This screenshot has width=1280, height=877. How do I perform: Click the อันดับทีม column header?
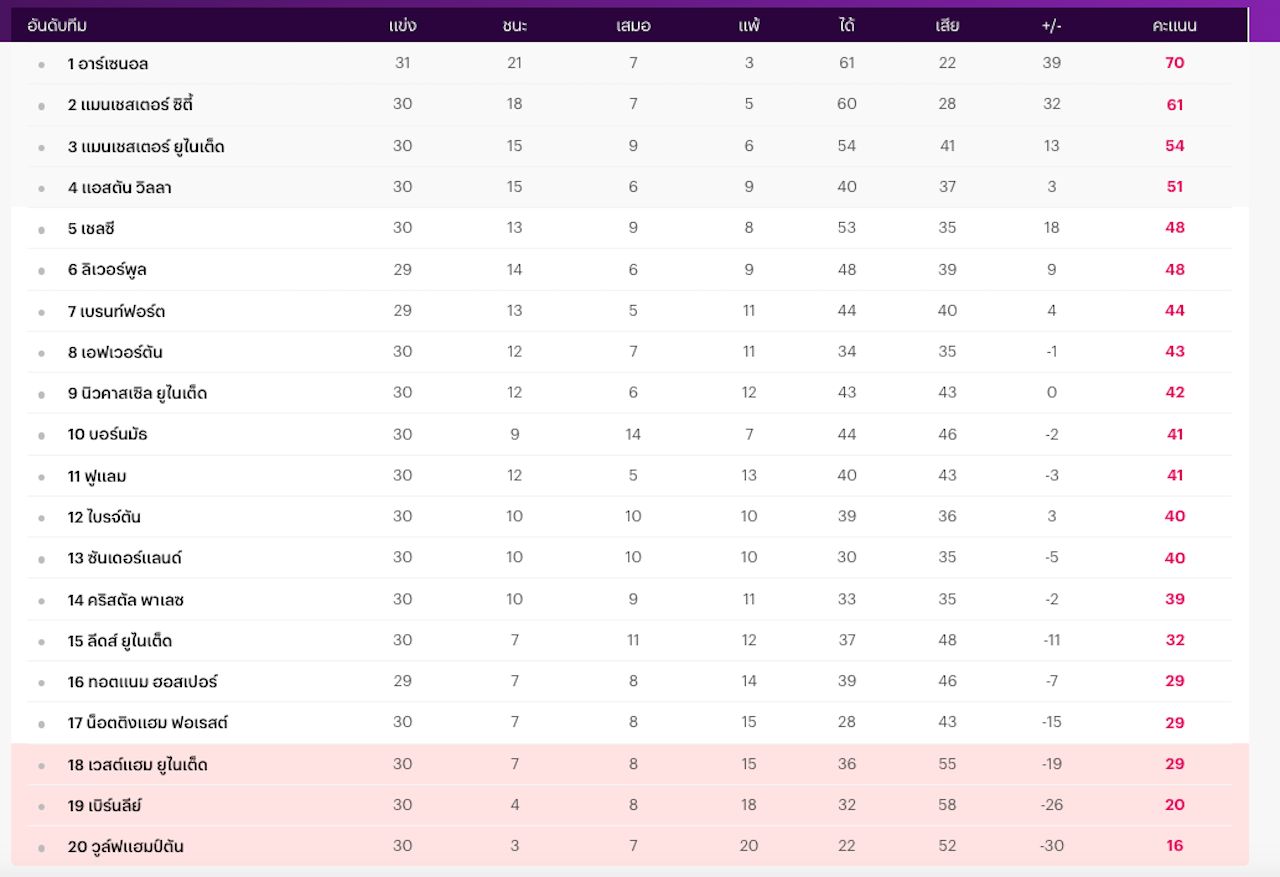(x=57, y=26)
